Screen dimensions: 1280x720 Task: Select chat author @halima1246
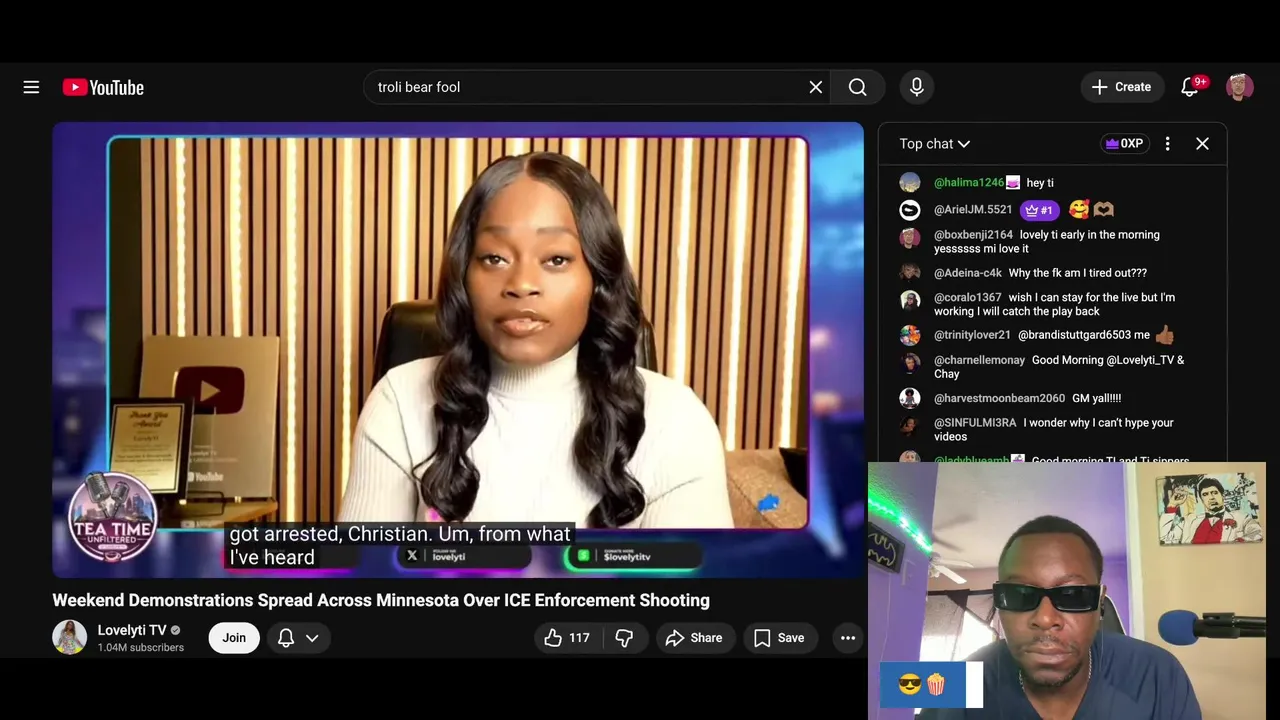click(x=969, y=183)
